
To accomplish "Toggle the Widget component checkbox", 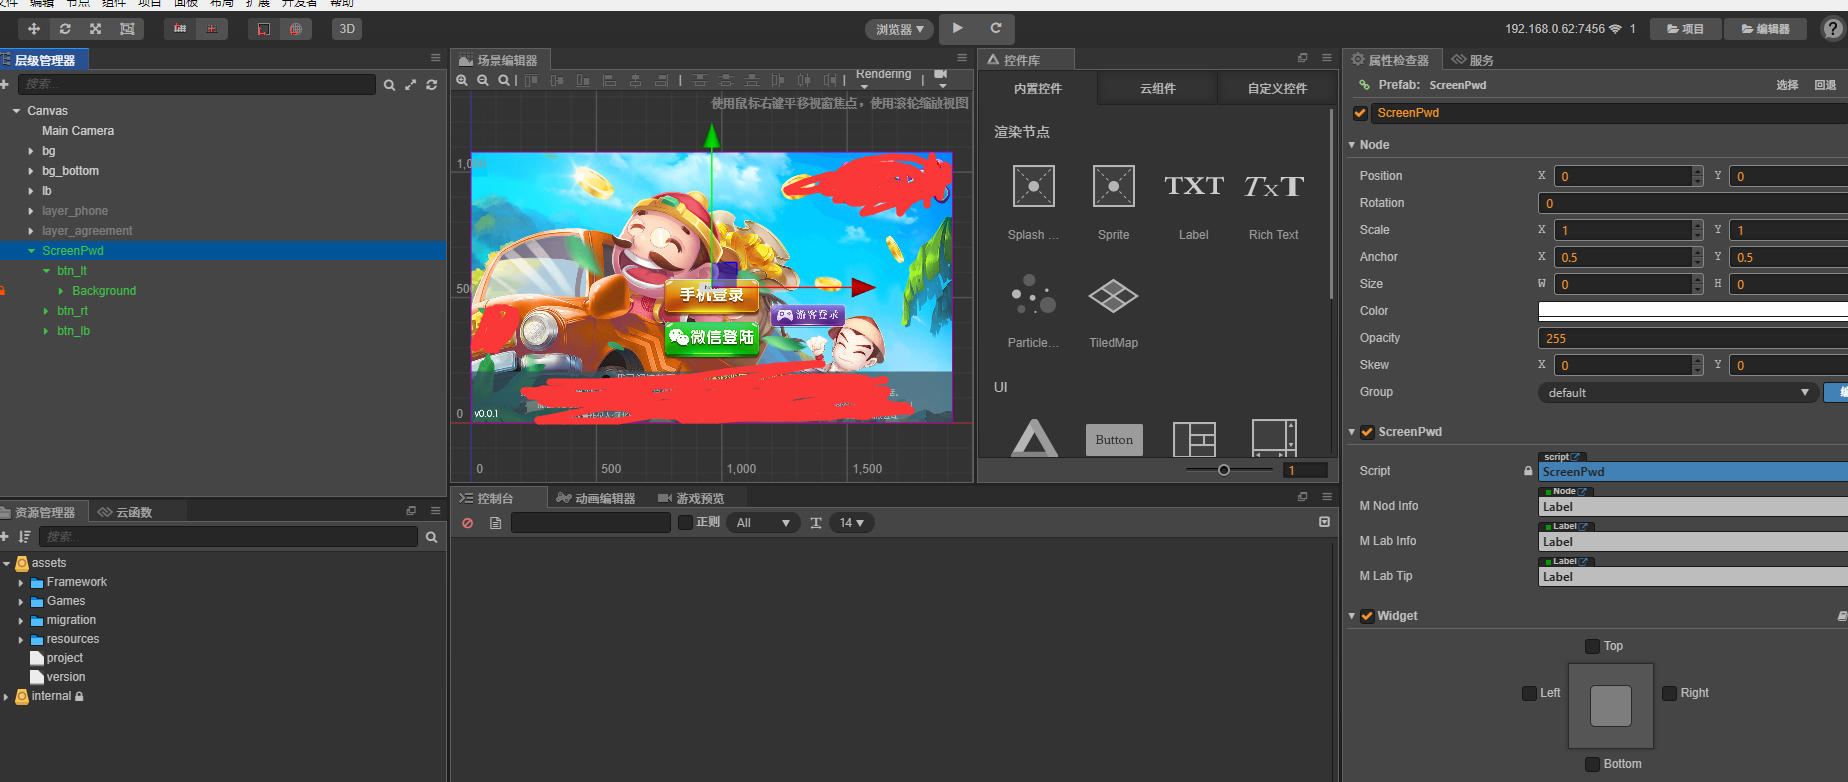I will [1367, 616].
